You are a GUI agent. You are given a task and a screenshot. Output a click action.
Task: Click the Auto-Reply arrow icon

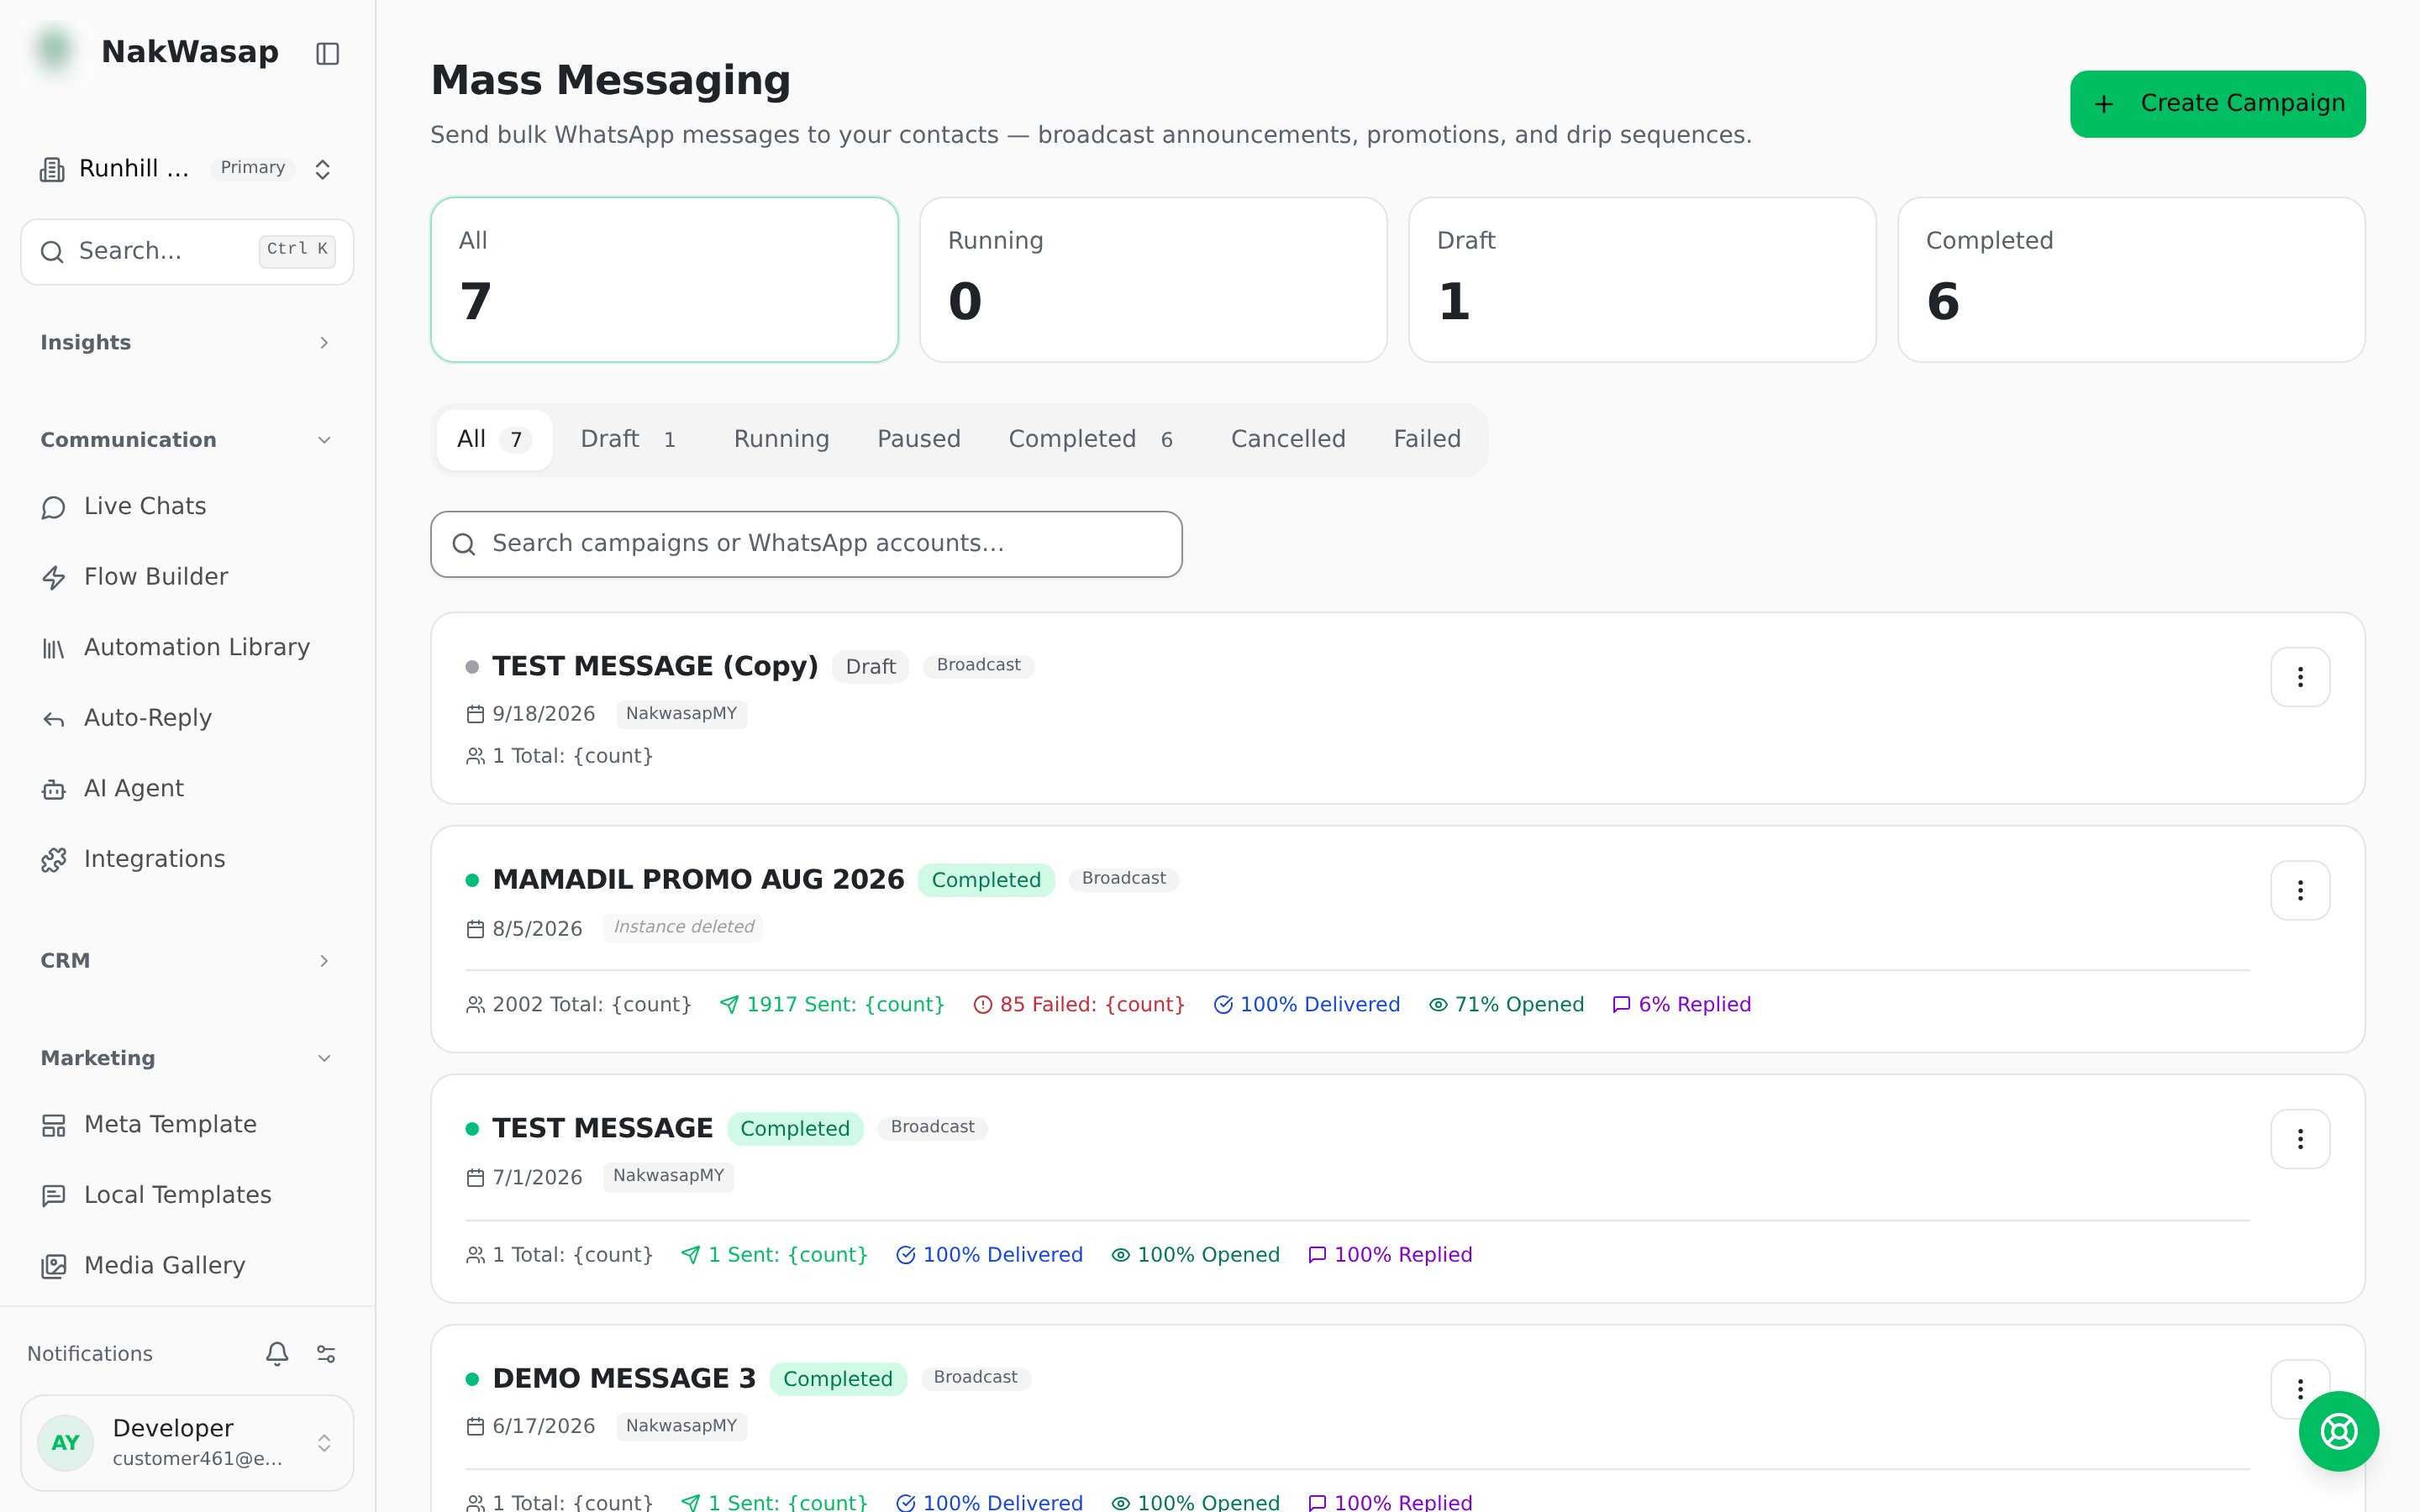54,719
